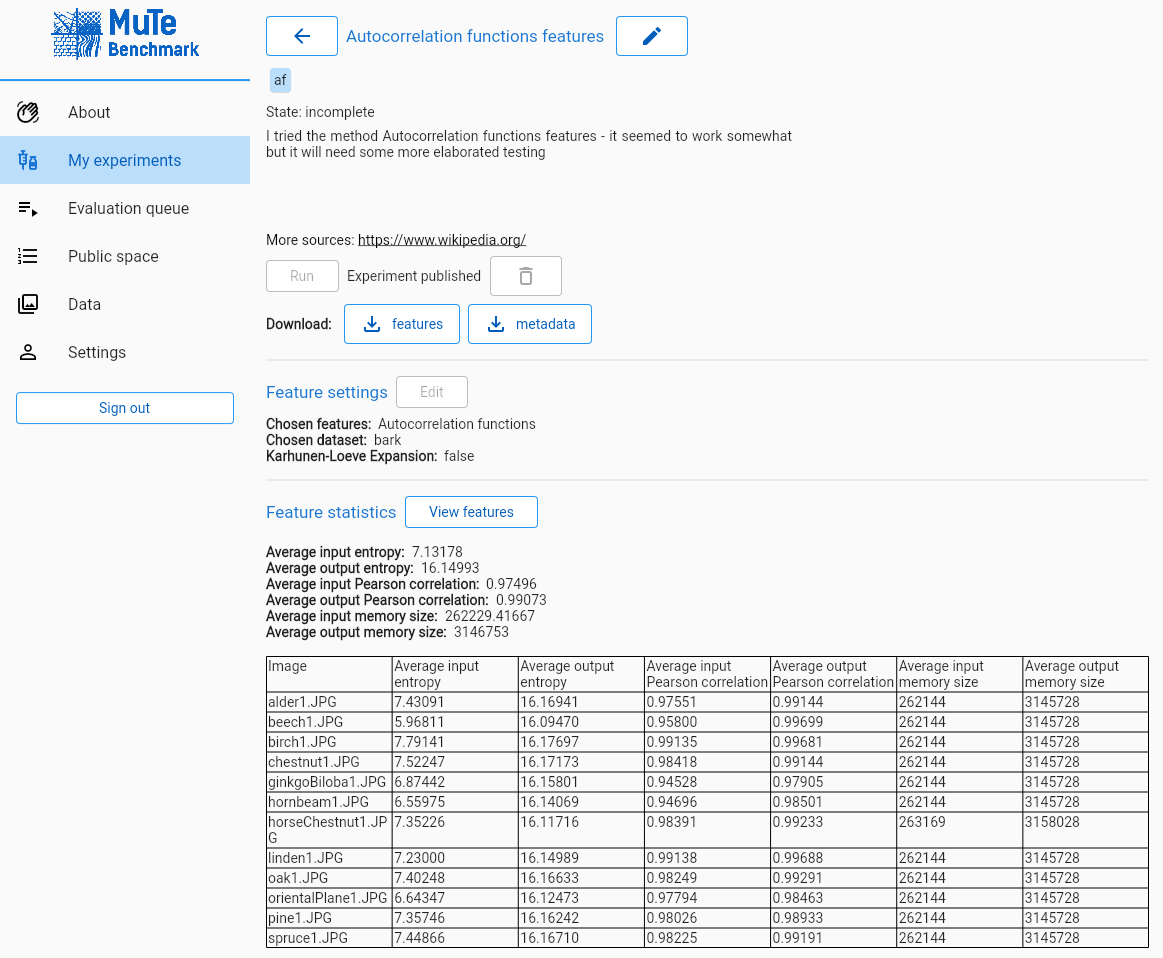1163x958 pixels.
Task: Click the My experiments flask icon
Action: pyautogui.click(x=28, y=161)
